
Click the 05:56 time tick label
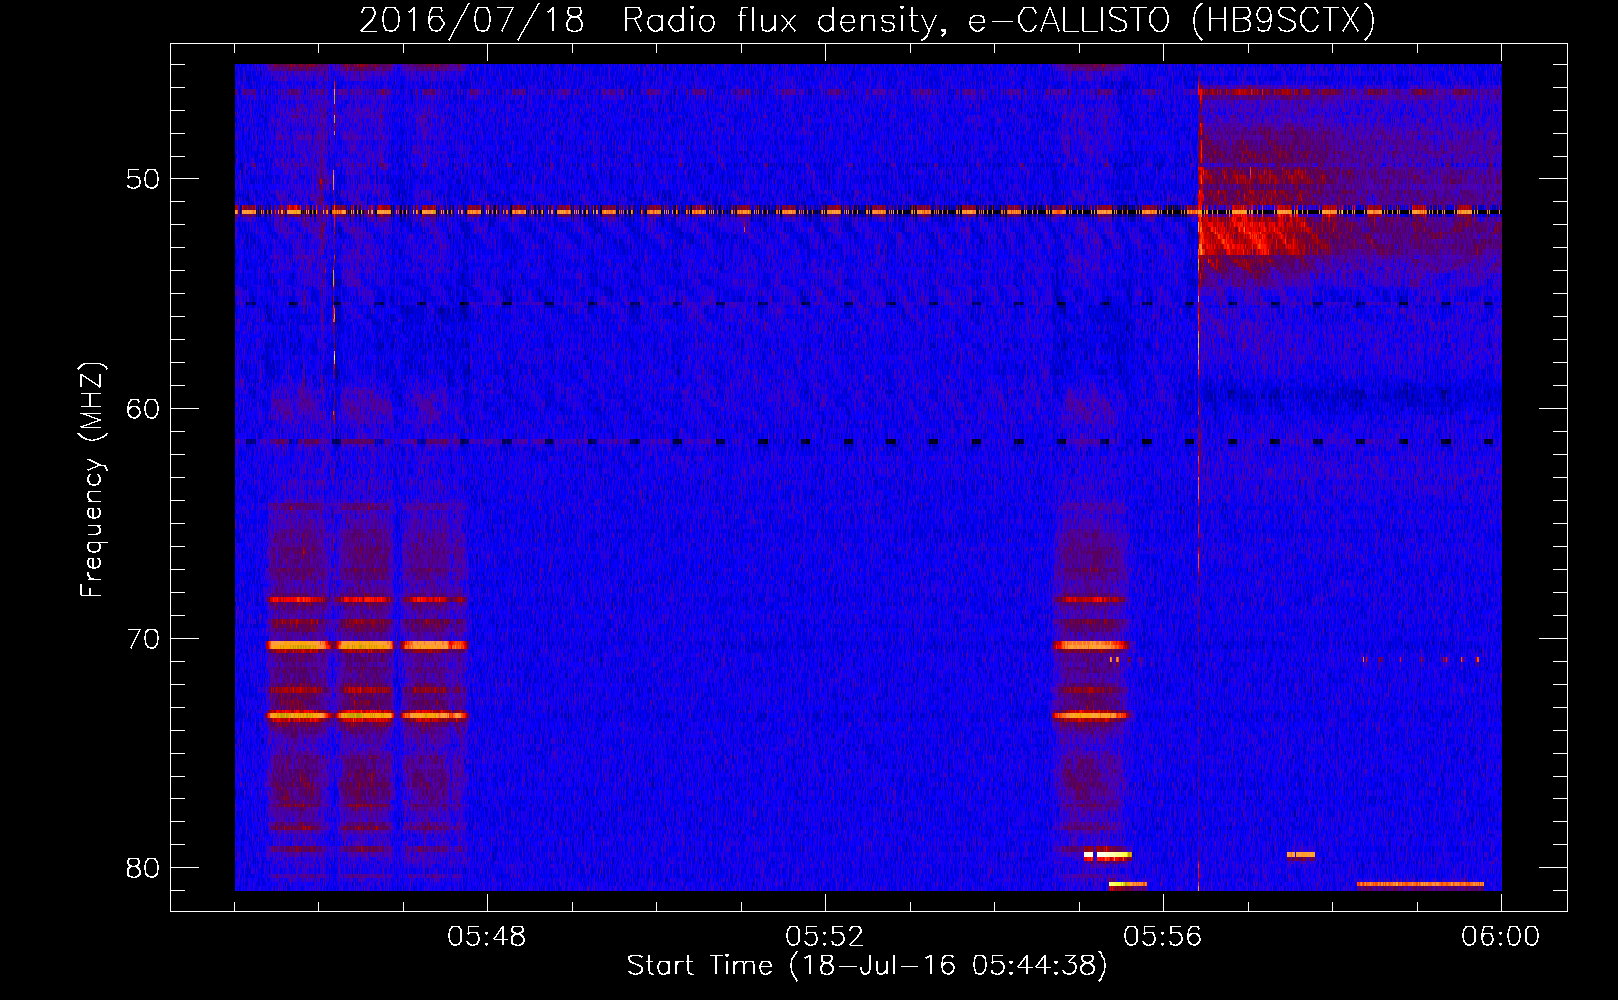(1162, 937)
